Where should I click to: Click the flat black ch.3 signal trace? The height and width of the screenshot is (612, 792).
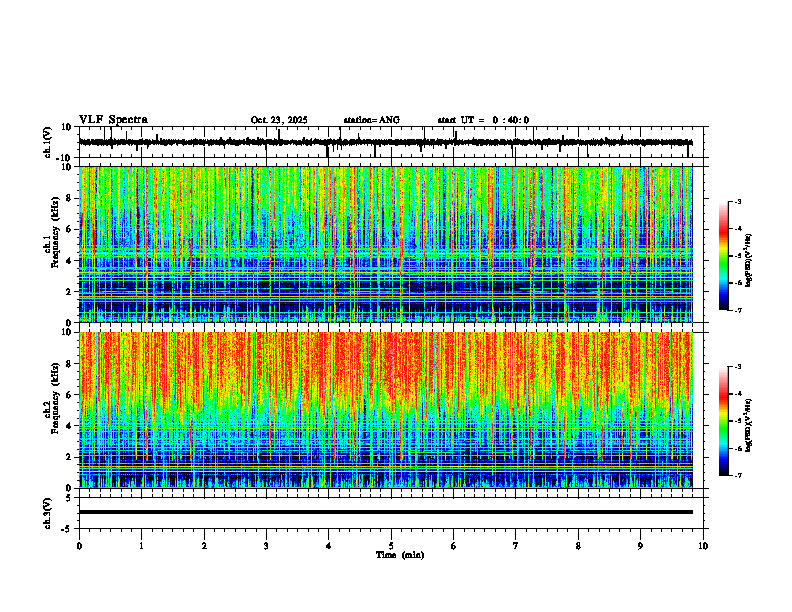pyautogui.click(x=385, y=512)
